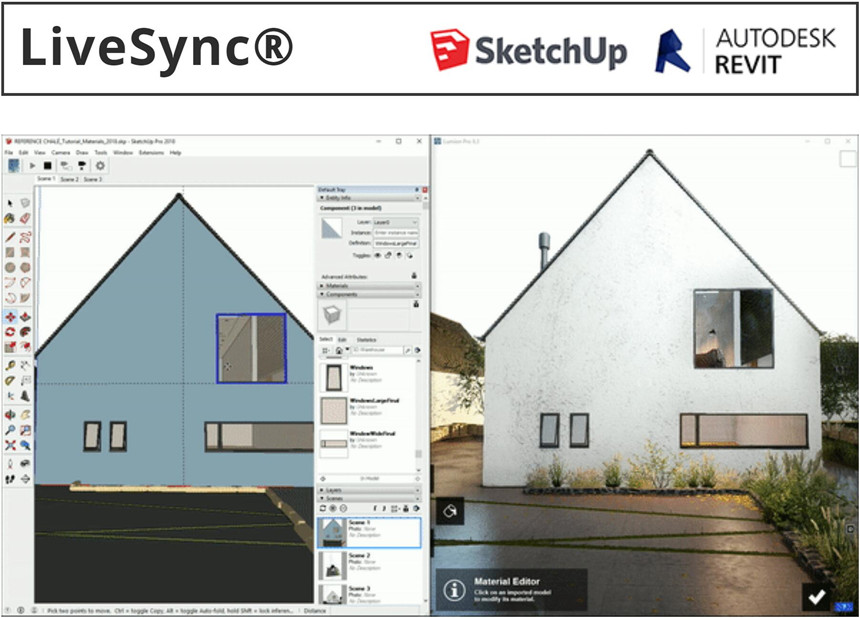
Task: Select the Select arrow tool in SketchUp
Action: pos(10,203)
